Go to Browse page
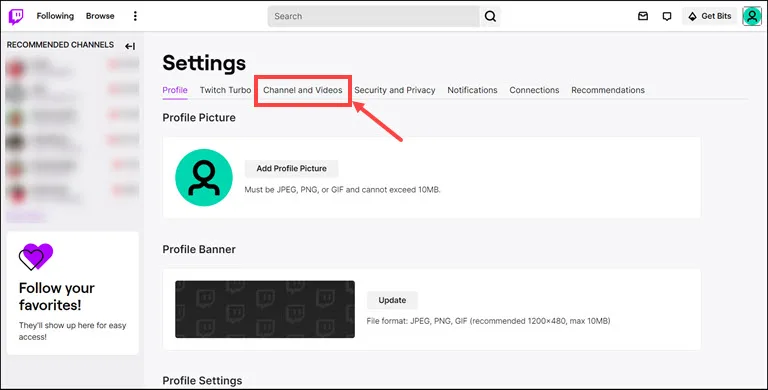The image size is (768, 390). coord(100,16)
